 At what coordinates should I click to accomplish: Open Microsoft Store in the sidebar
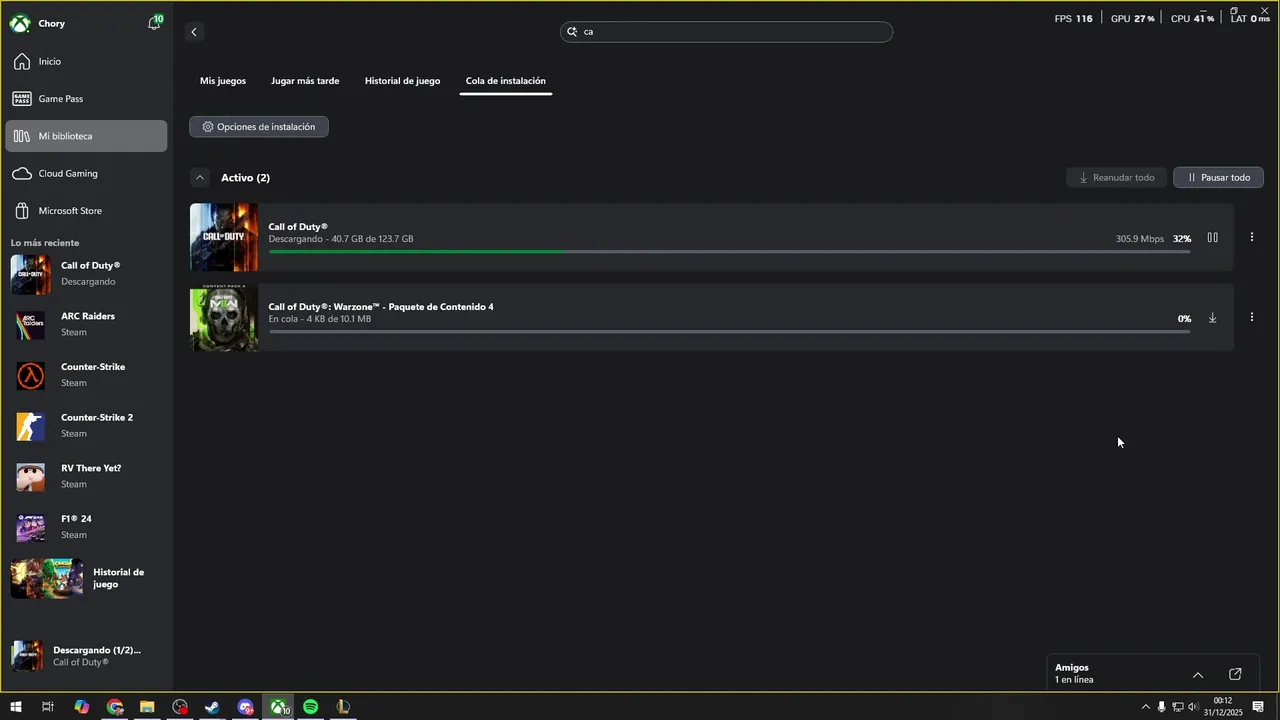tap(86, 211)
